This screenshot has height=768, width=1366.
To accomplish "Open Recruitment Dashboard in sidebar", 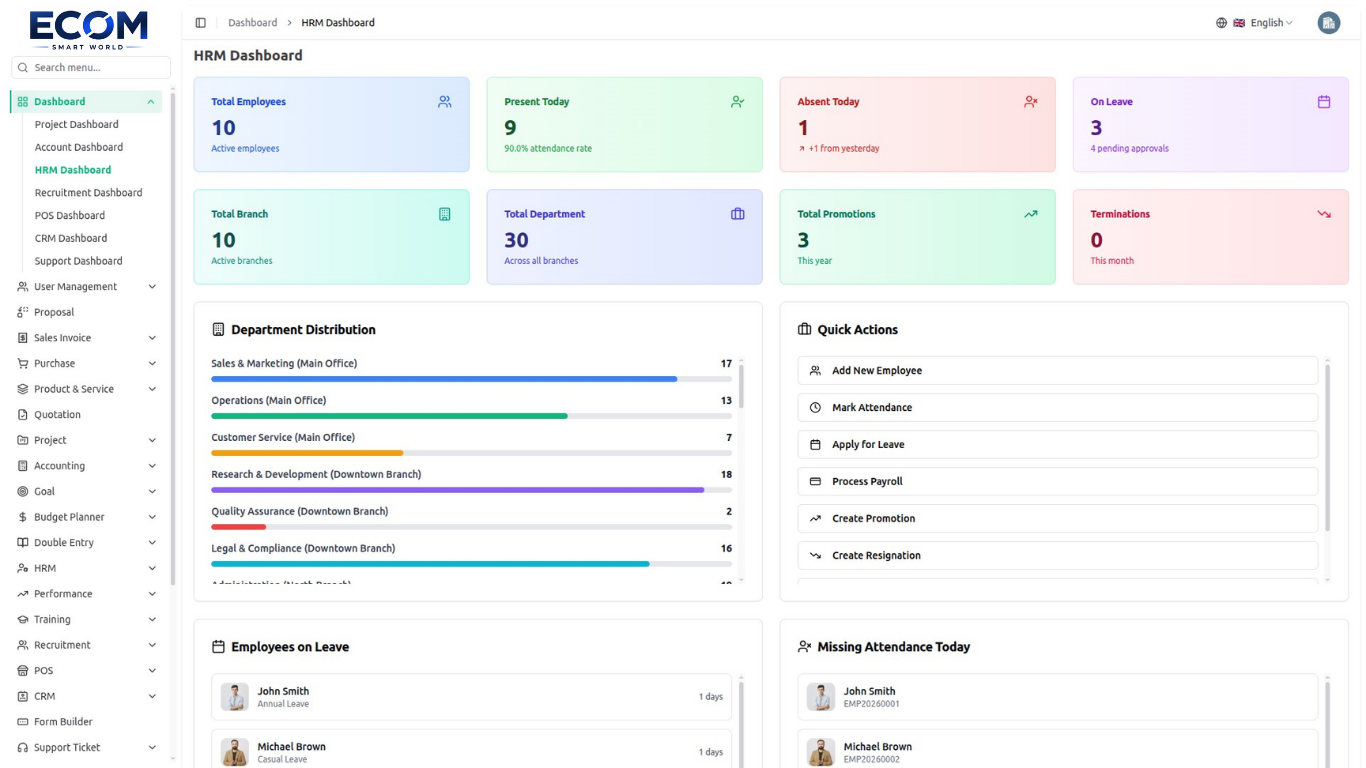I will [89, 193].
